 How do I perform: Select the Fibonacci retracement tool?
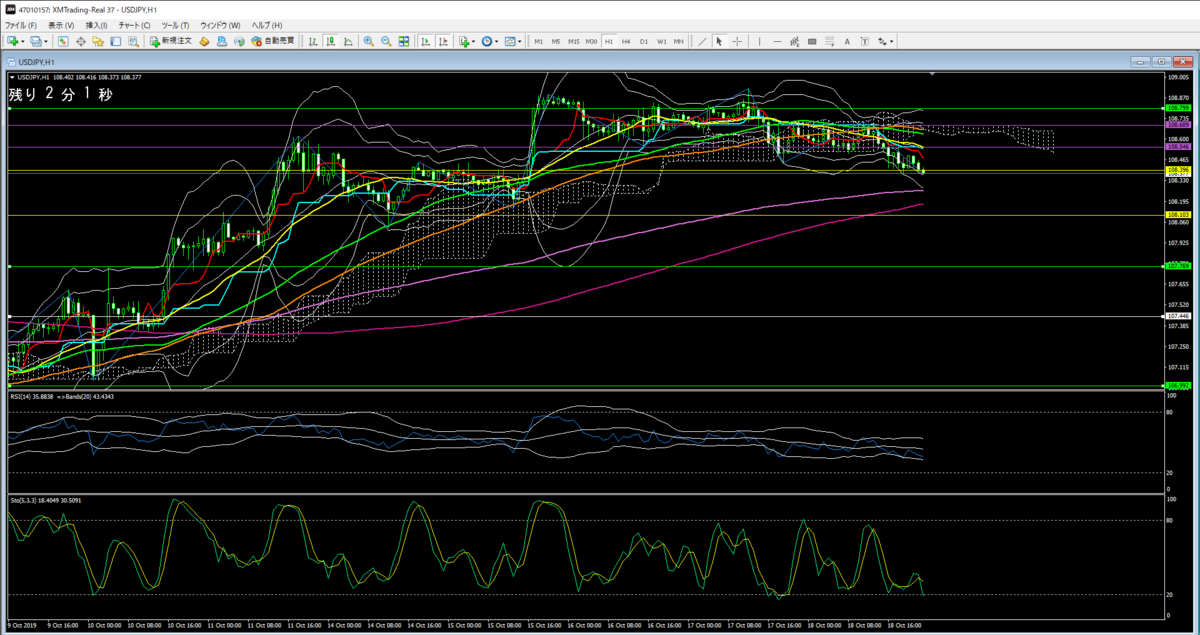point(829,41)
